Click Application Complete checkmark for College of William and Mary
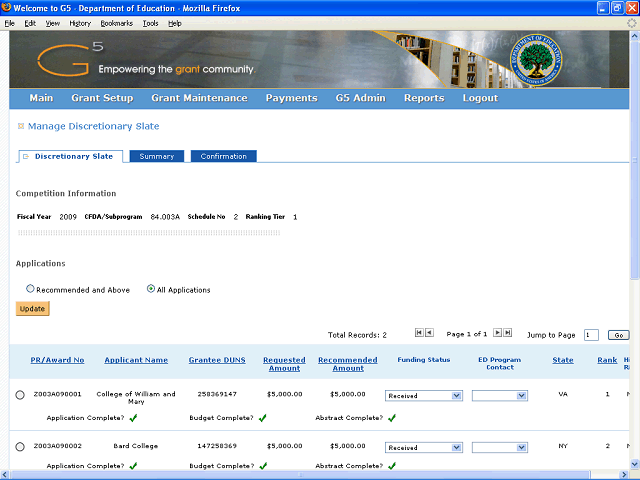Viewport: 640px width, 480px height. (133, 418)
